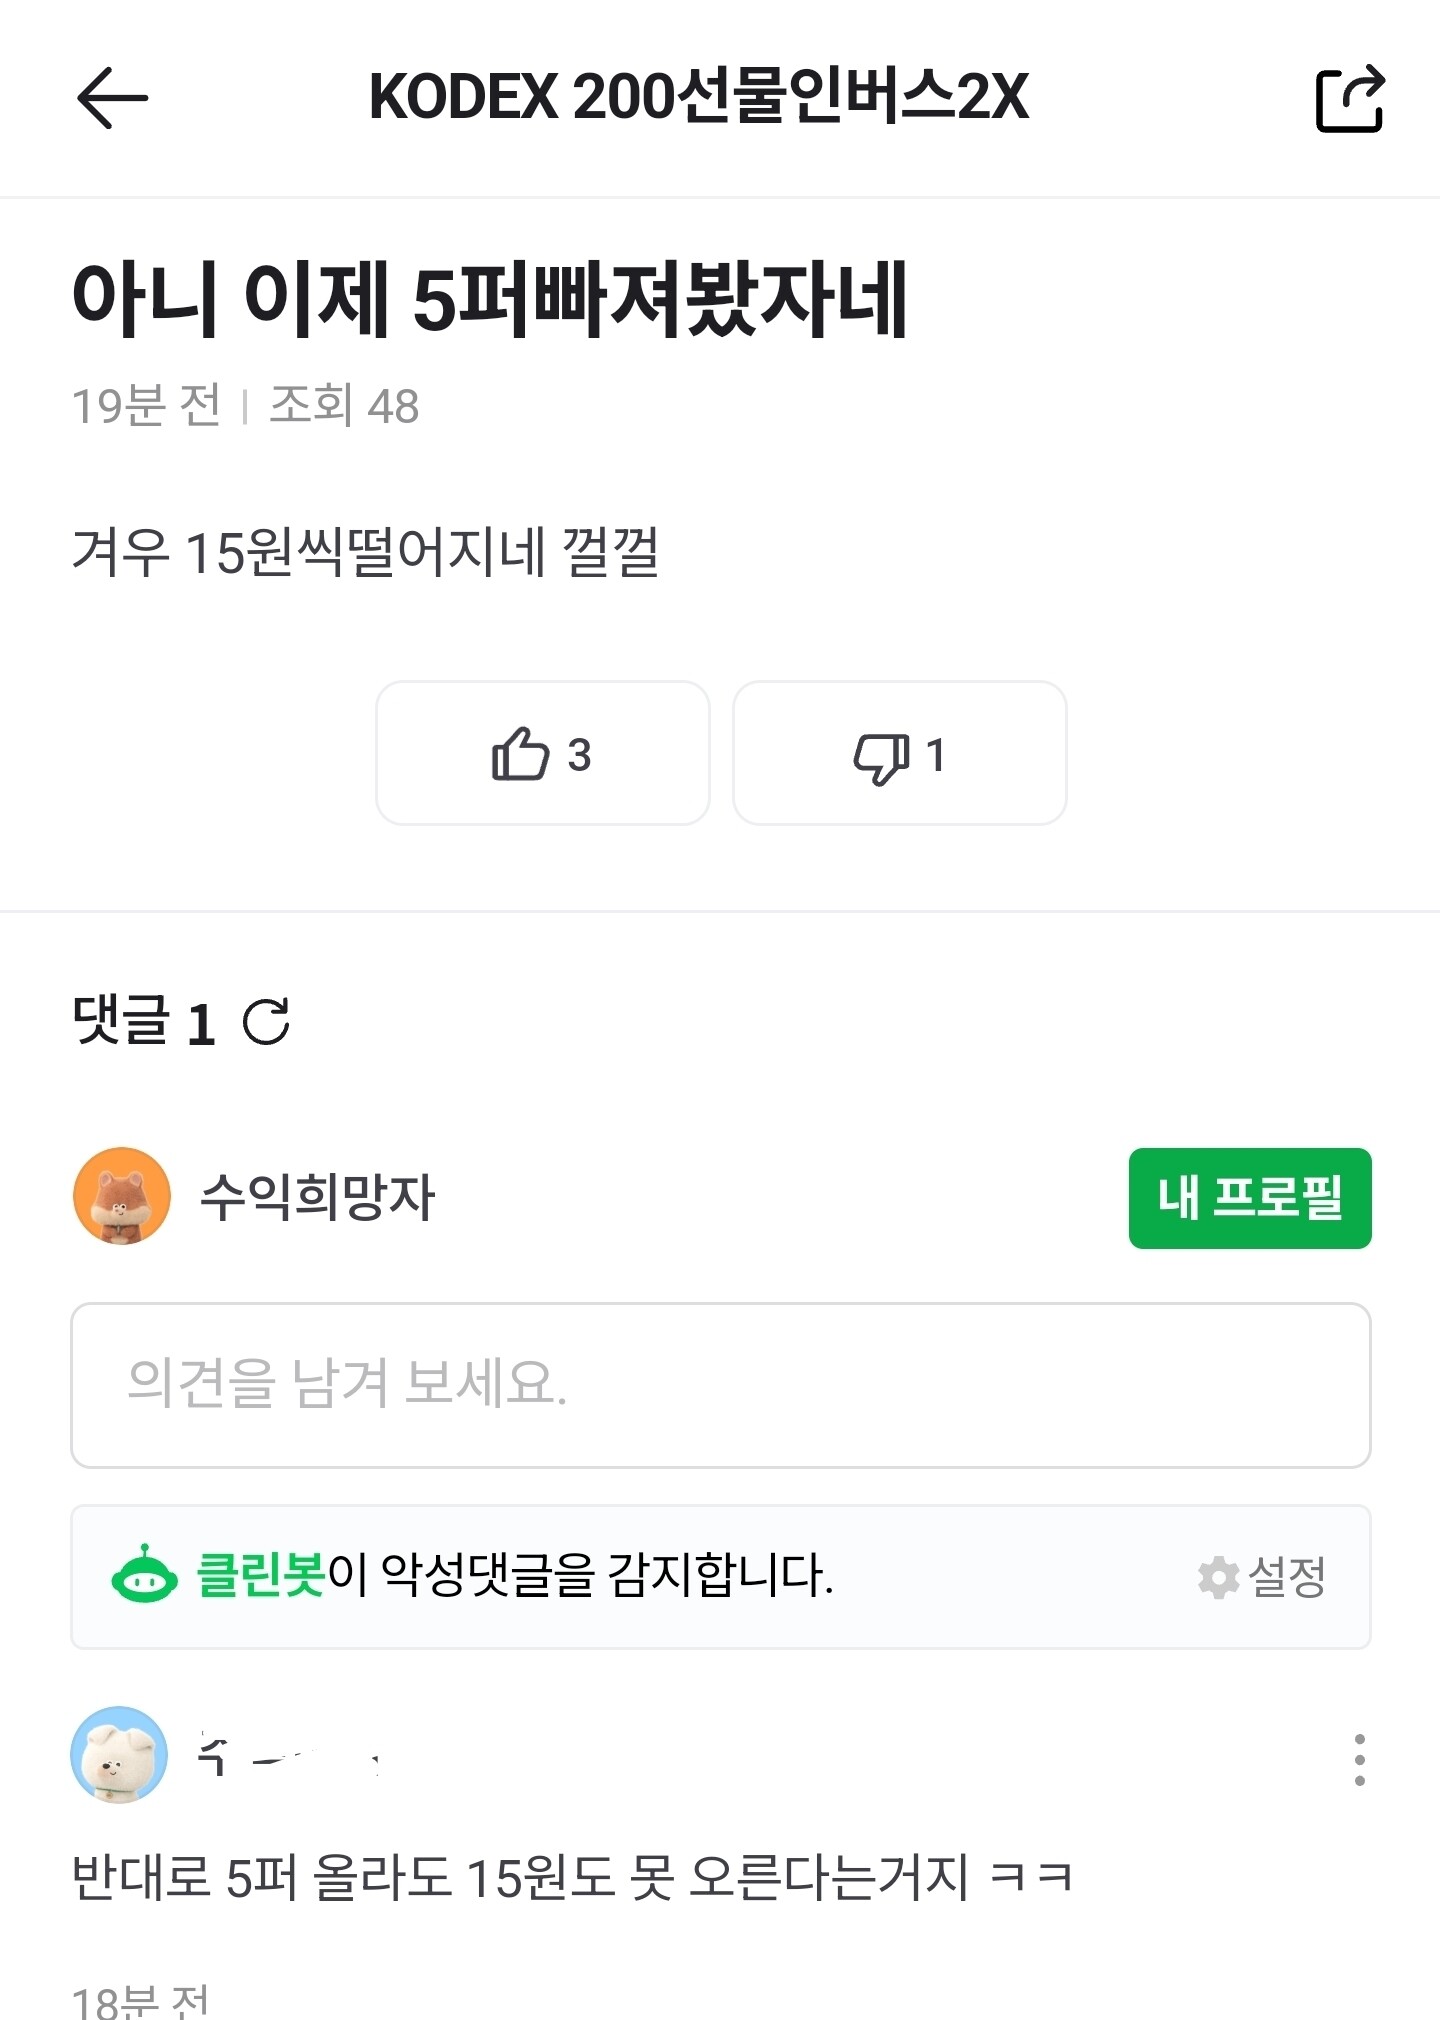
Task: Focus the 의견을 남겨 보세요 comment field
Action: 720,1385
